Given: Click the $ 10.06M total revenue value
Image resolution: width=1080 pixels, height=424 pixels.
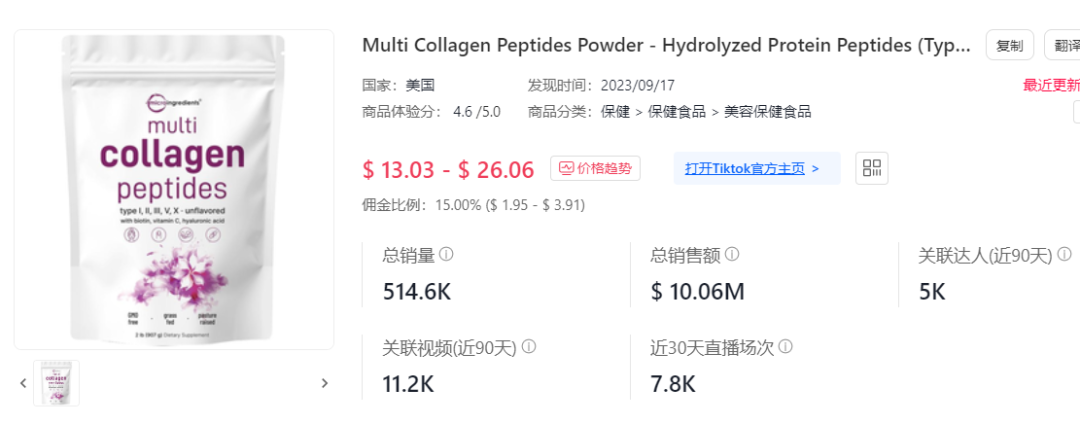Looking at the screenshot, I should [698, 292].
